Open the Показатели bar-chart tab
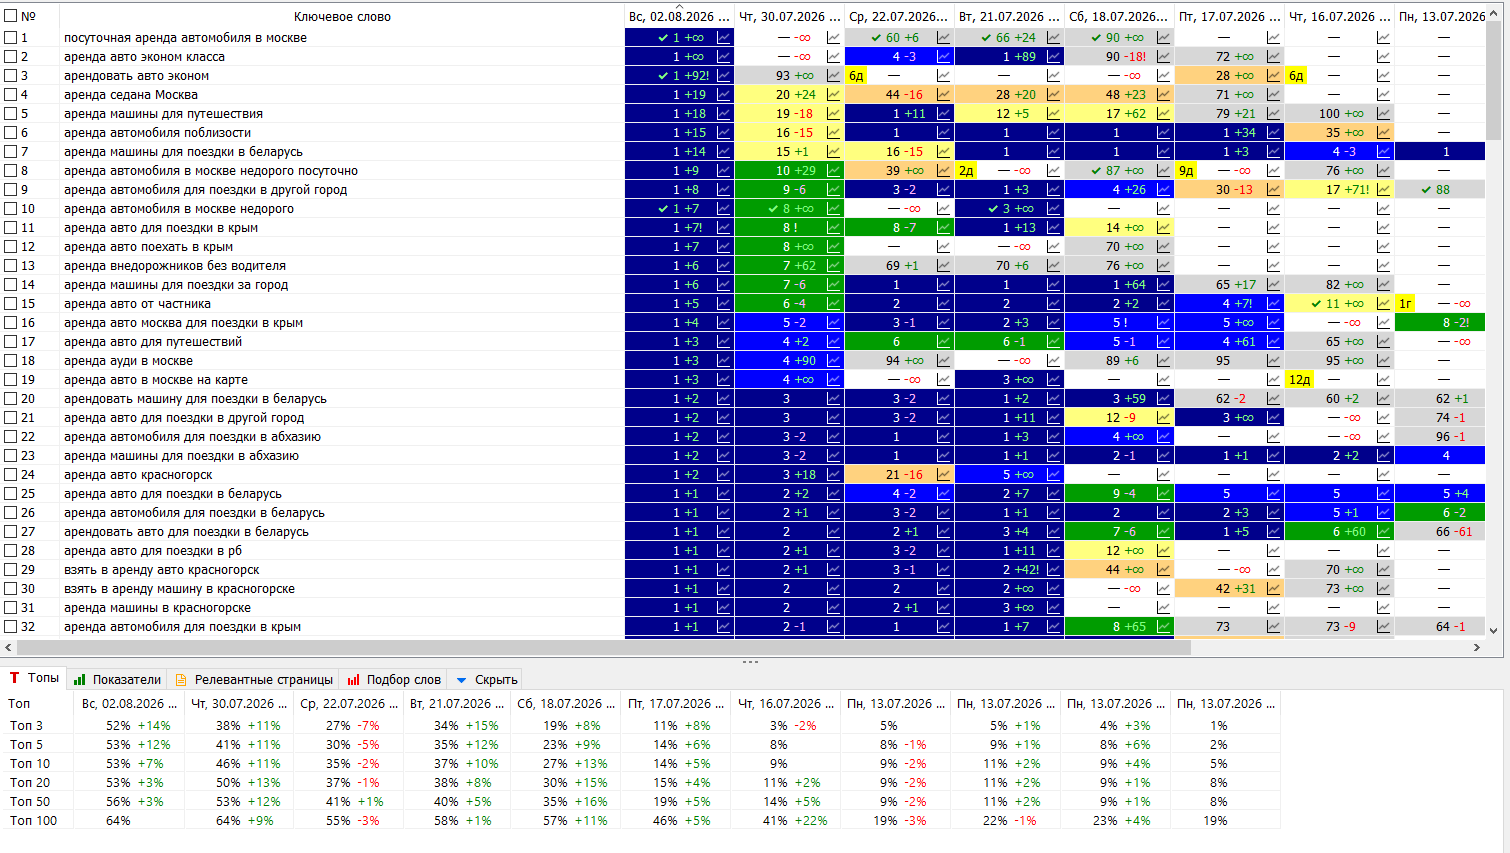The width and height of the screenshot is (1510, 853). coord(117,679)
